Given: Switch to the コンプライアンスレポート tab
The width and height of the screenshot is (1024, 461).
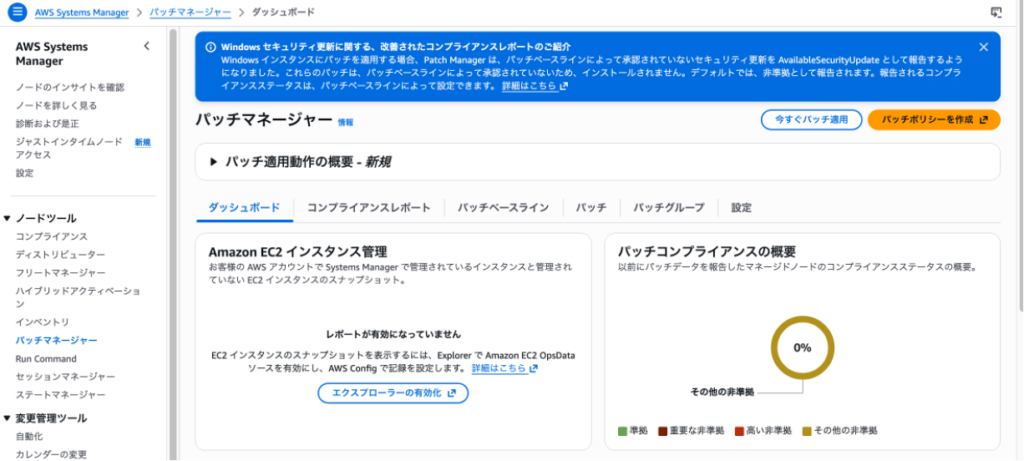Looking at the screenshot, I should (x=368, y=208).
